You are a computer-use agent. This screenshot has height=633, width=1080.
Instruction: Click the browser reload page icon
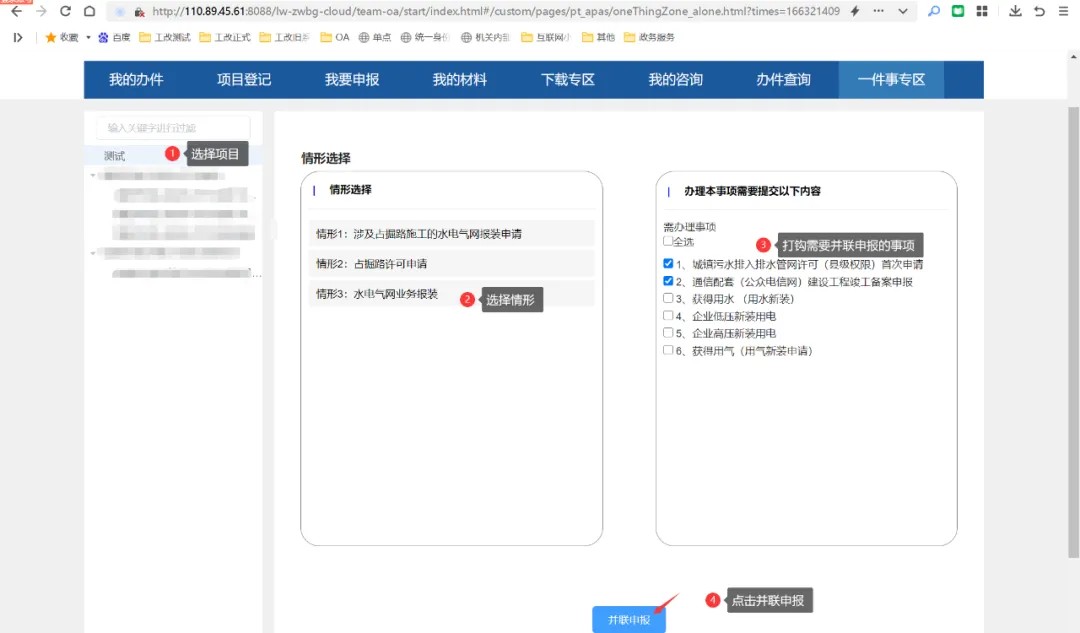tap(66, 11)
